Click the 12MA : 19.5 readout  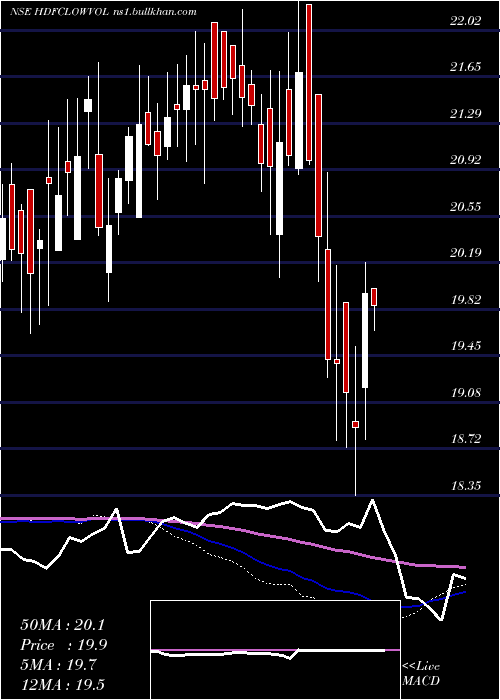coord(62,685)
